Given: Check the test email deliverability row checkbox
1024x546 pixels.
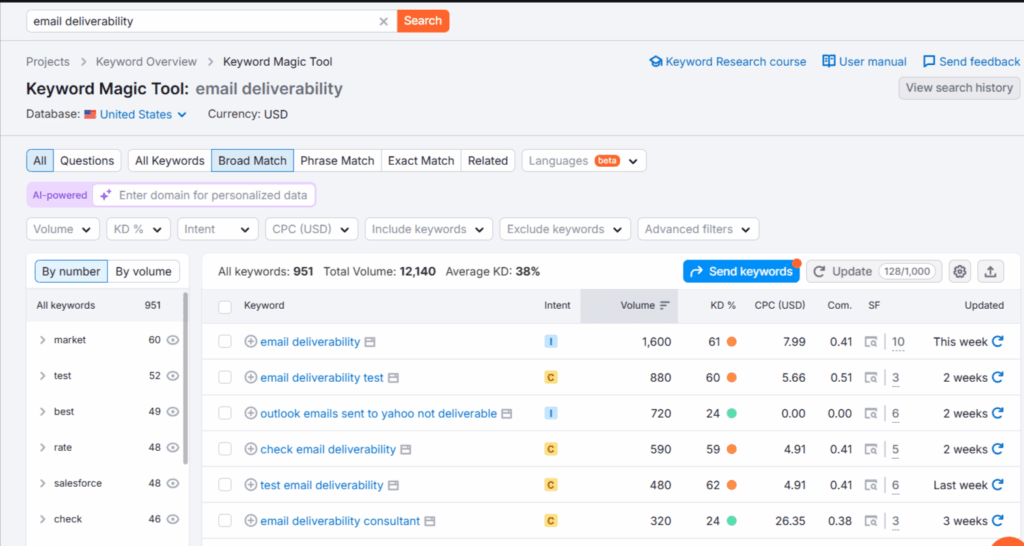Looking at the screenshot, I should pyautogui.click(x=225, y=485).
